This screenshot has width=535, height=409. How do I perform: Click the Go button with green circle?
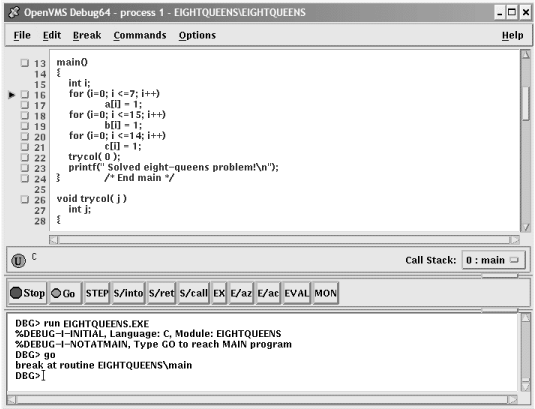tap(65, 293)
